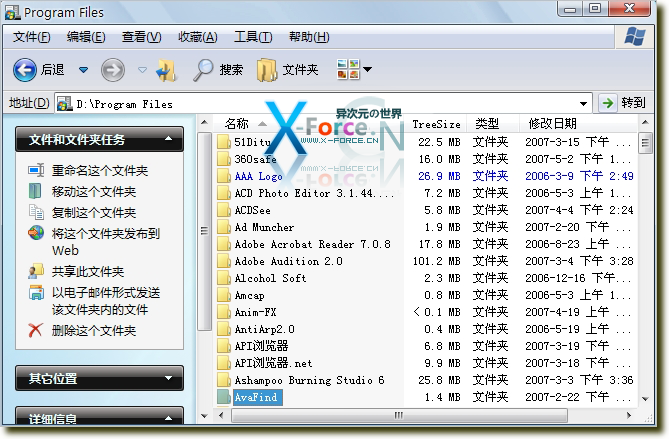Click the file list horizontal scrollbar thumb

[399, 415]
